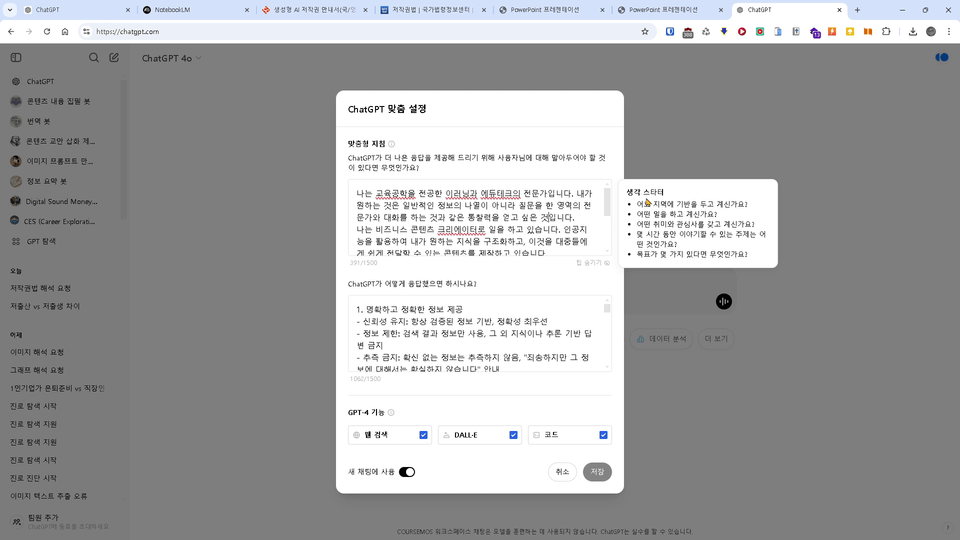Hide the tips with 팁 숨기기
Screen dimensions: 960x540
point(593,263)
